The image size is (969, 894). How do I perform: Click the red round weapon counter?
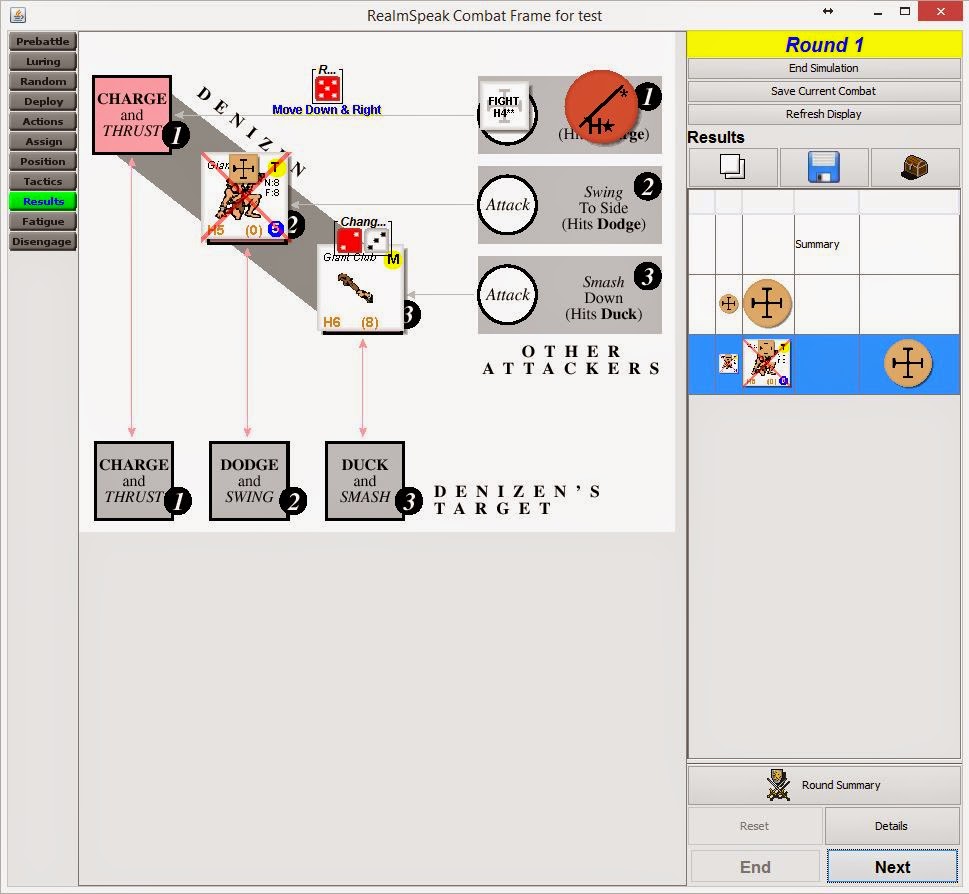600,107
